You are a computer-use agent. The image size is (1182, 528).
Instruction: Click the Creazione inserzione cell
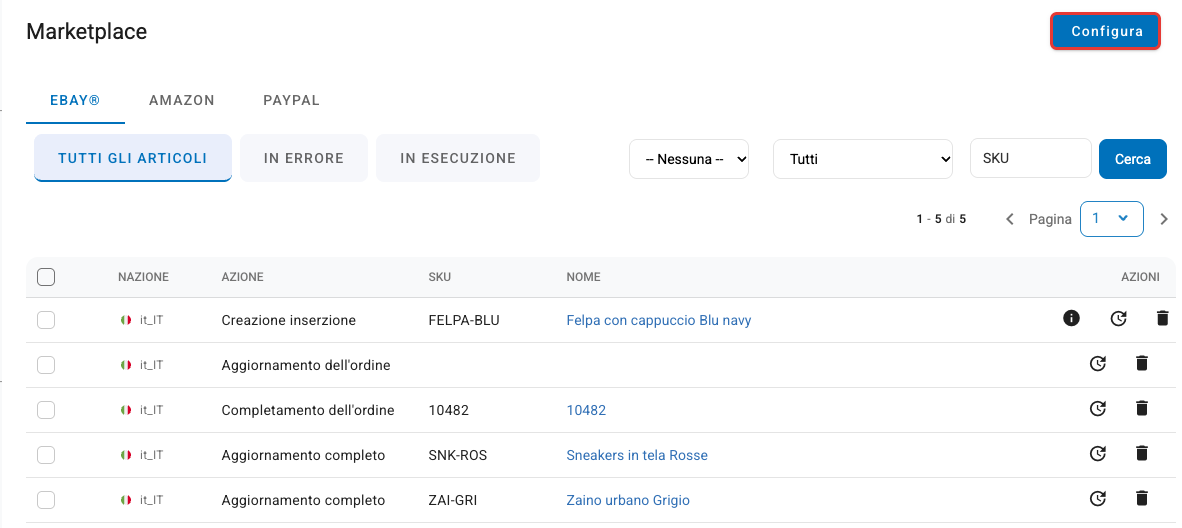coord(289,321)
